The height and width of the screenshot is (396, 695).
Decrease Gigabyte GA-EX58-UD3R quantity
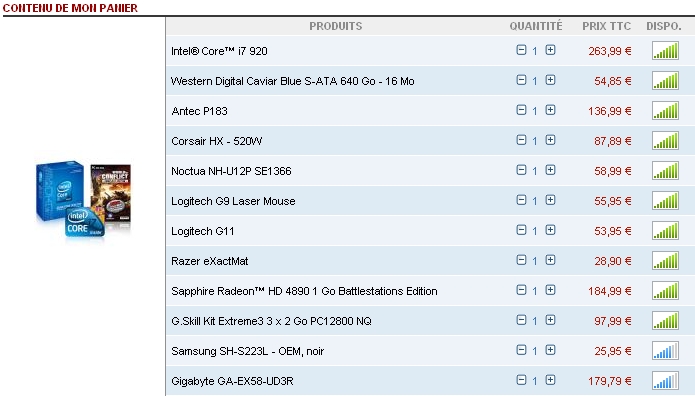point(521,380)
